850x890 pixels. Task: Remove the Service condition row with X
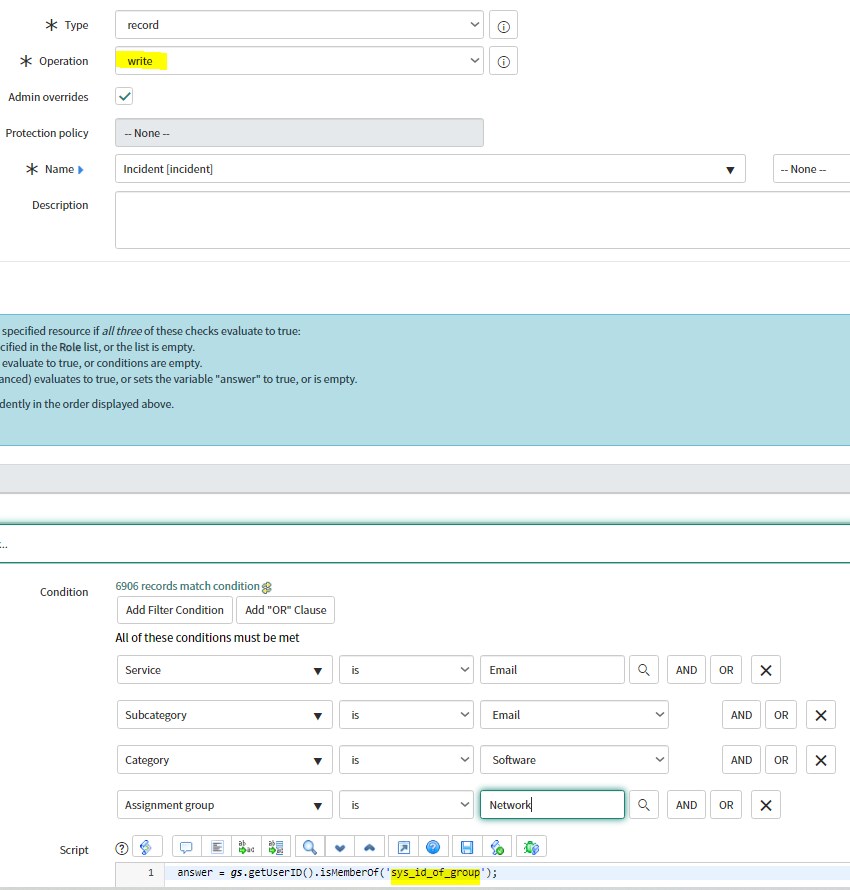(766, 670)
